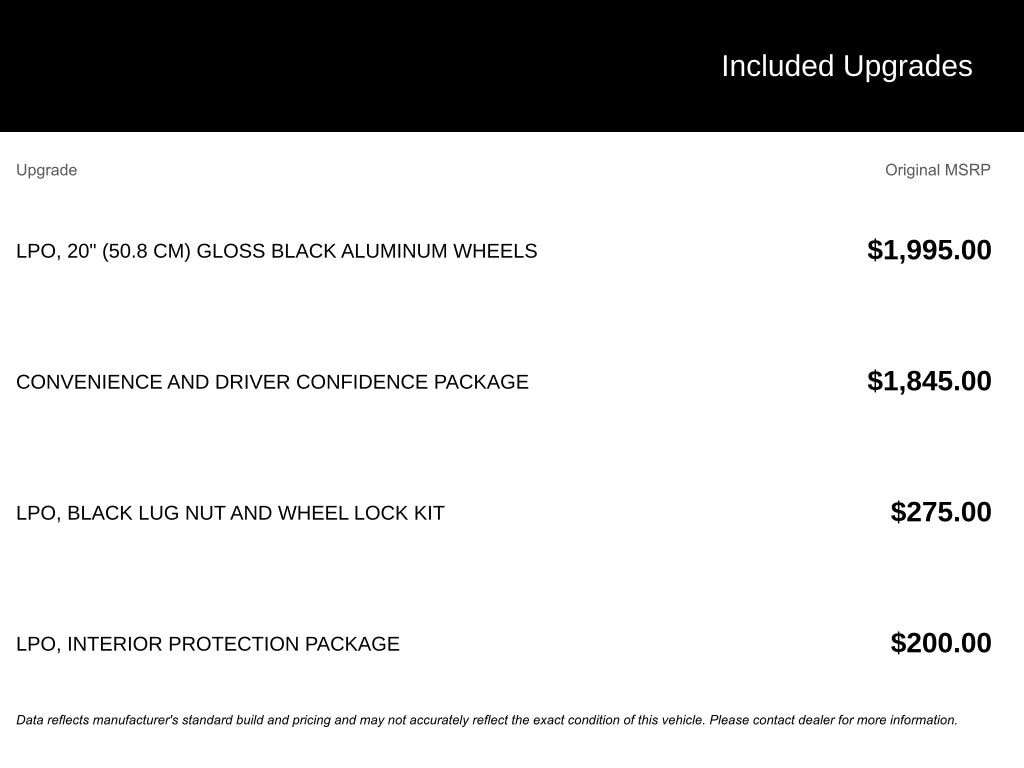Select the Convenience and Driver Confidence Package
The width and height of the screenshot is (1024, 768).
click(272, 382)
